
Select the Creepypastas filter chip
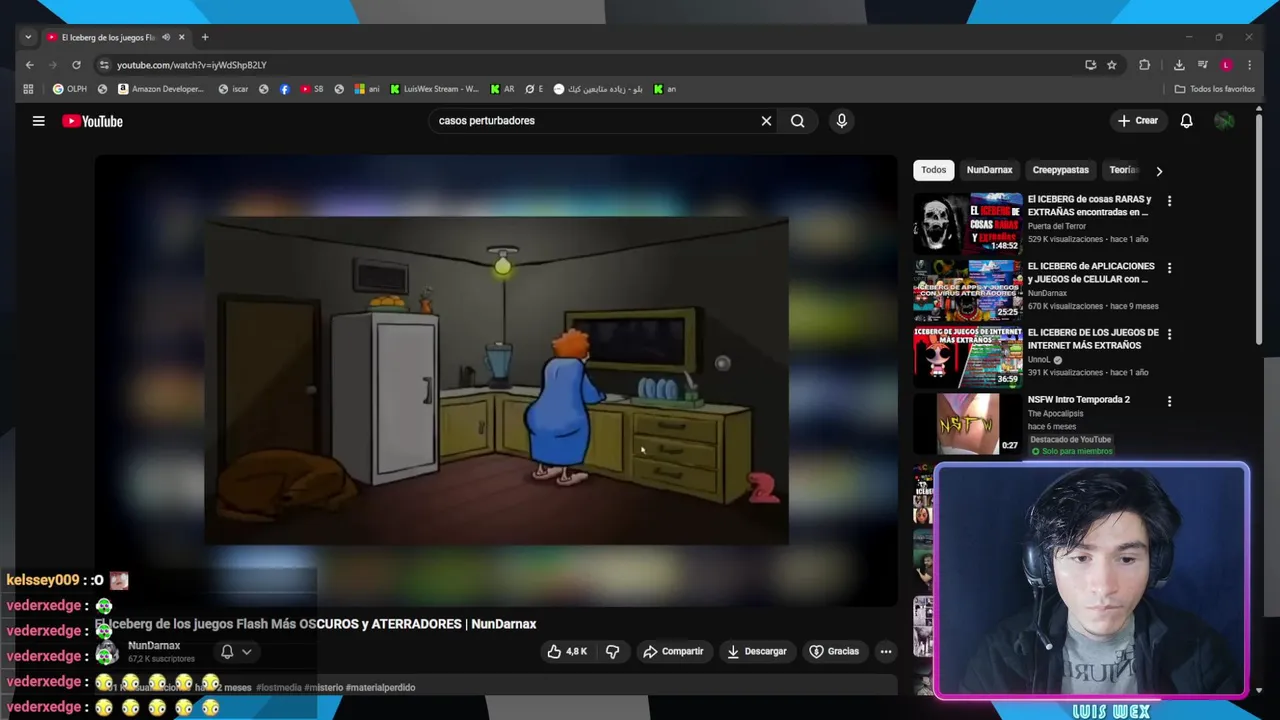pos(1060,170)
